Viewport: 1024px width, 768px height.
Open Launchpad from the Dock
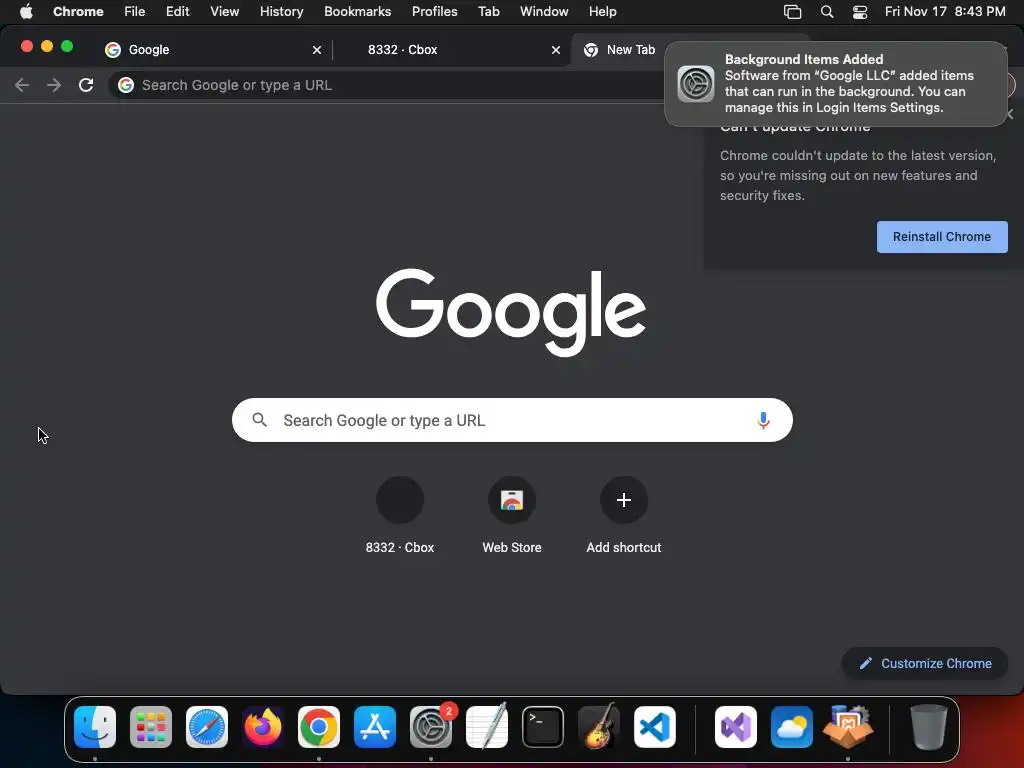(151, 727)
